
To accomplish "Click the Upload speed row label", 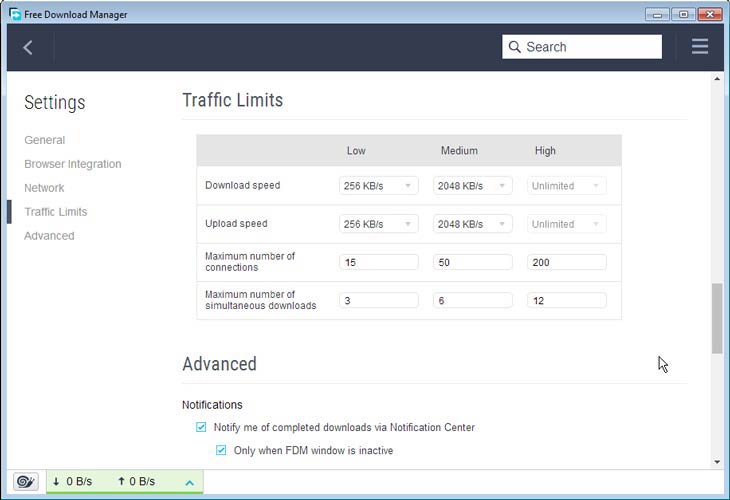I will (236, 223).
